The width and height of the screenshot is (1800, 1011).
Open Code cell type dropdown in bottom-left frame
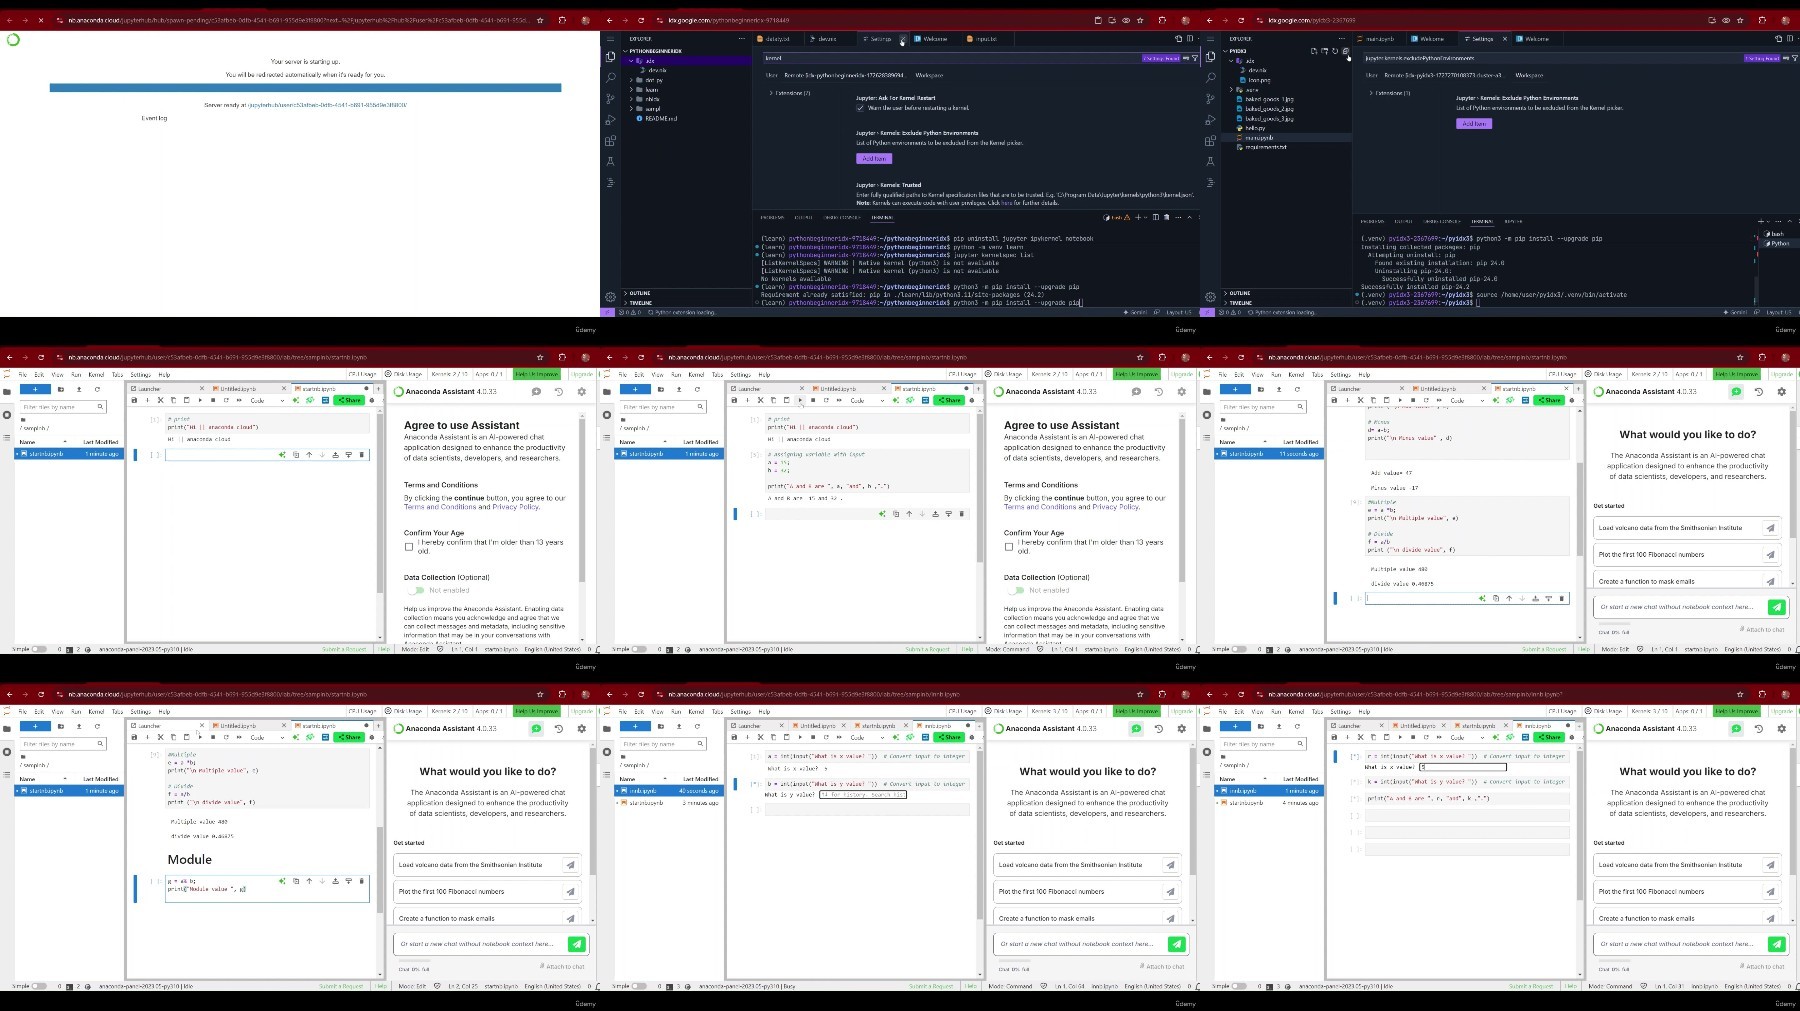[x=267, y=737]
